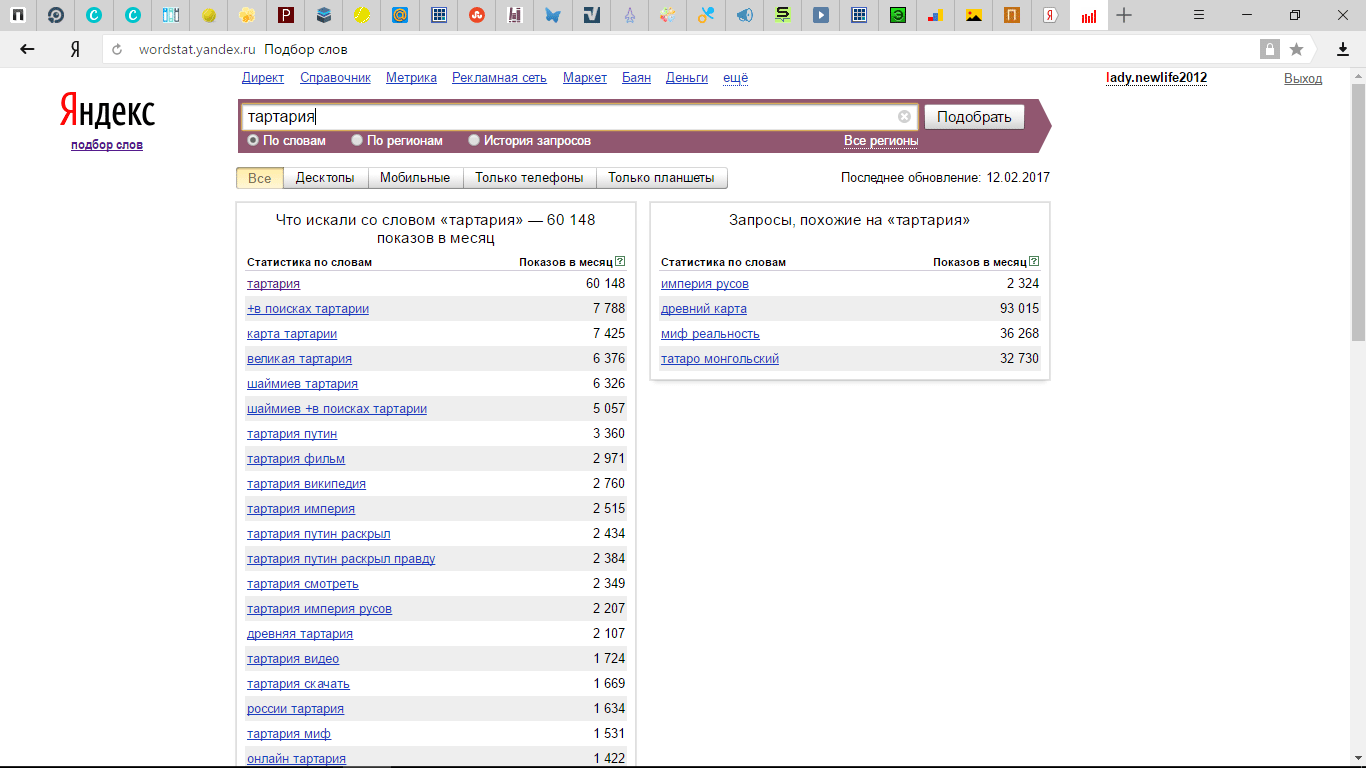Screen dimensions: 1366x768
Task: Select the По регионам radio button
Action: 357,141
